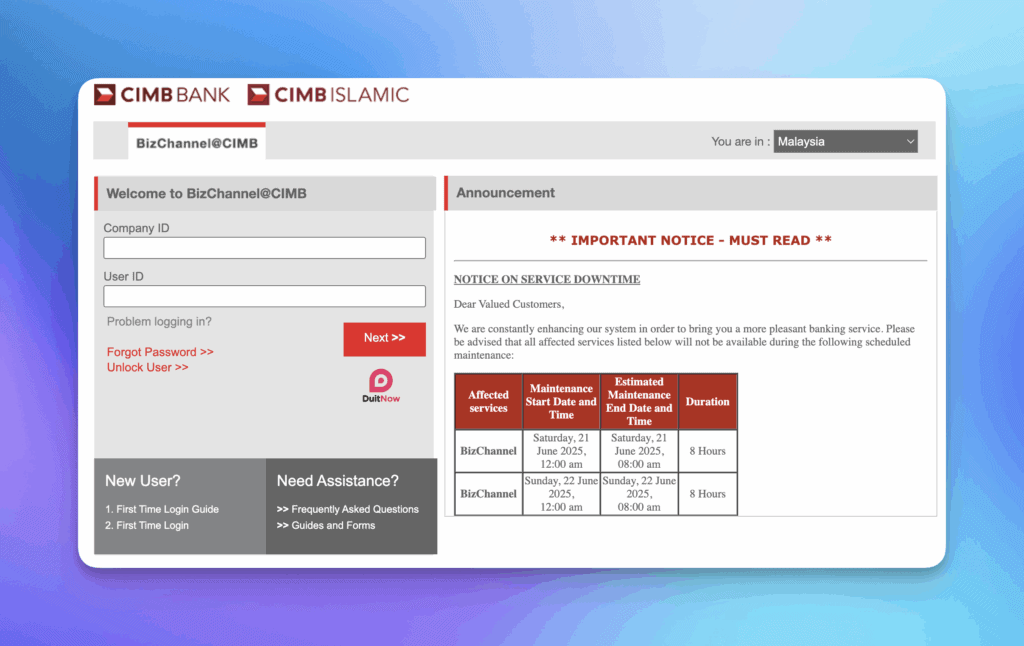Click the New User? heading
The width and height of the screenshot is (1024, 646).
[x=142, y=481]
